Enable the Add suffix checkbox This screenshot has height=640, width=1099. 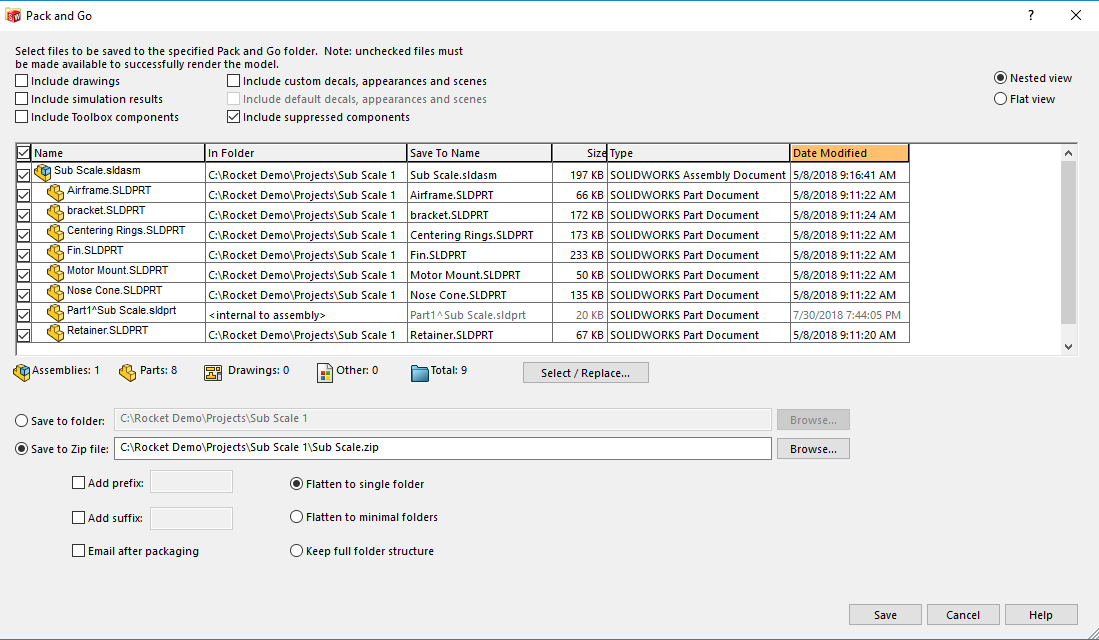pyautogui.click(x=78, y=517)
